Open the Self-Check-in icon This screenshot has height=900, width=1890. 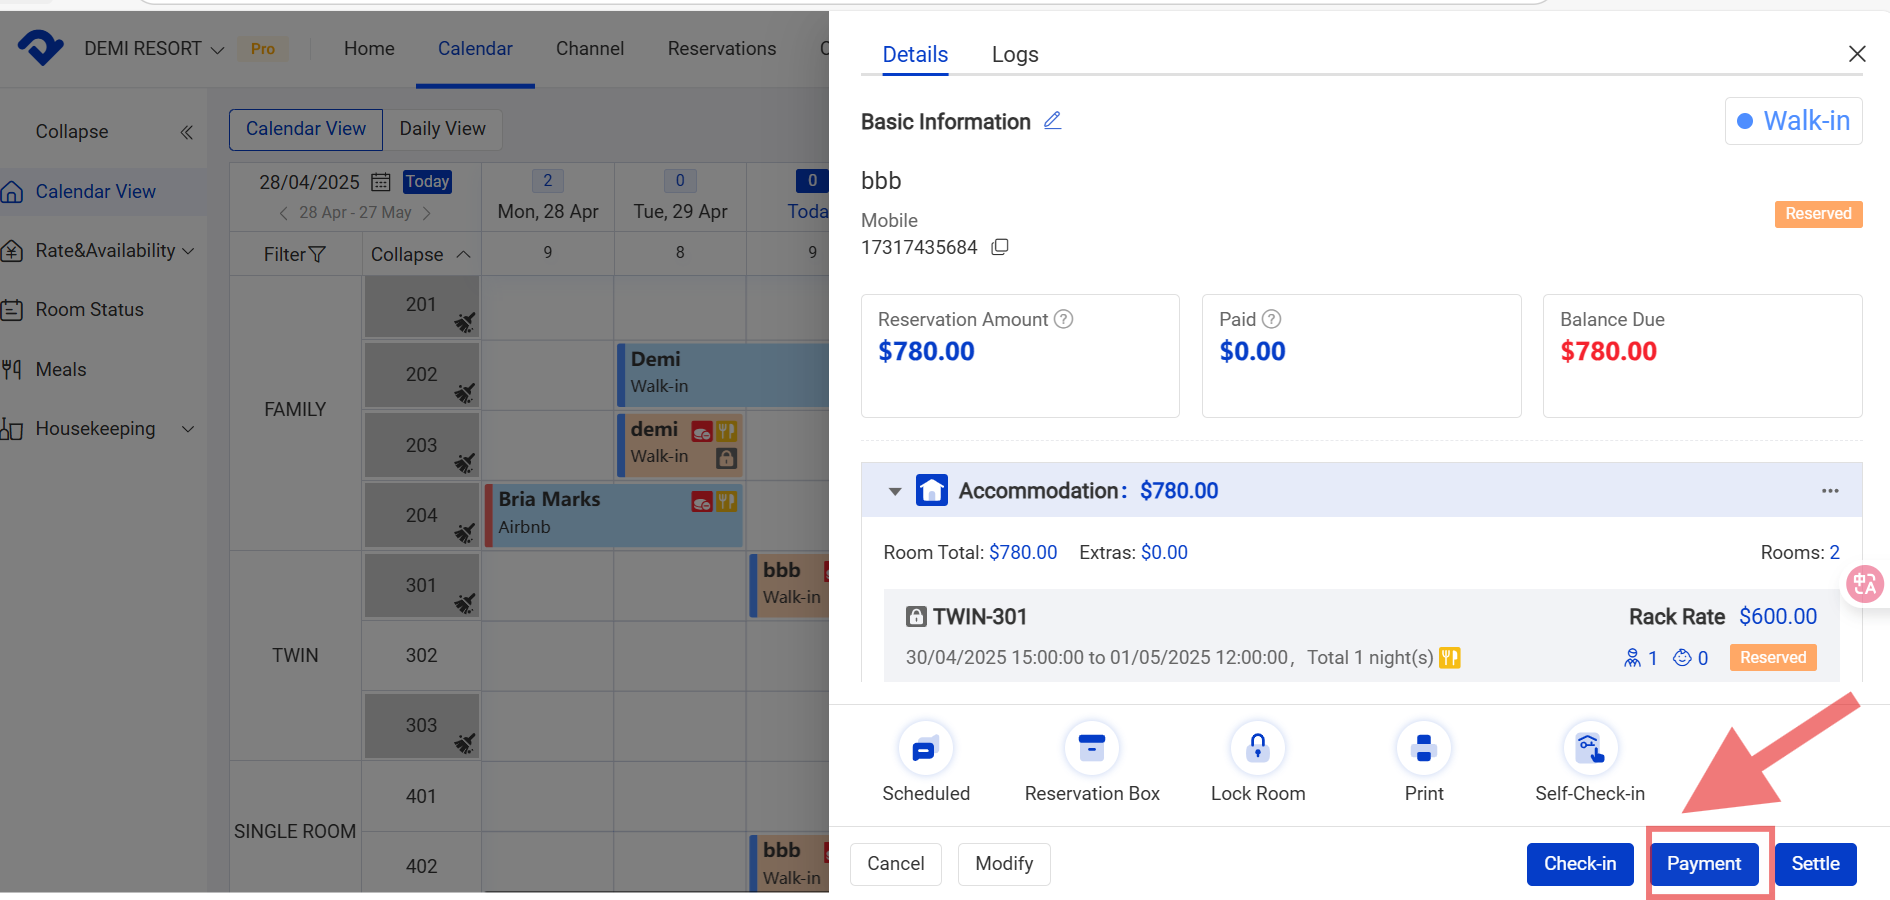[1590, 749]
